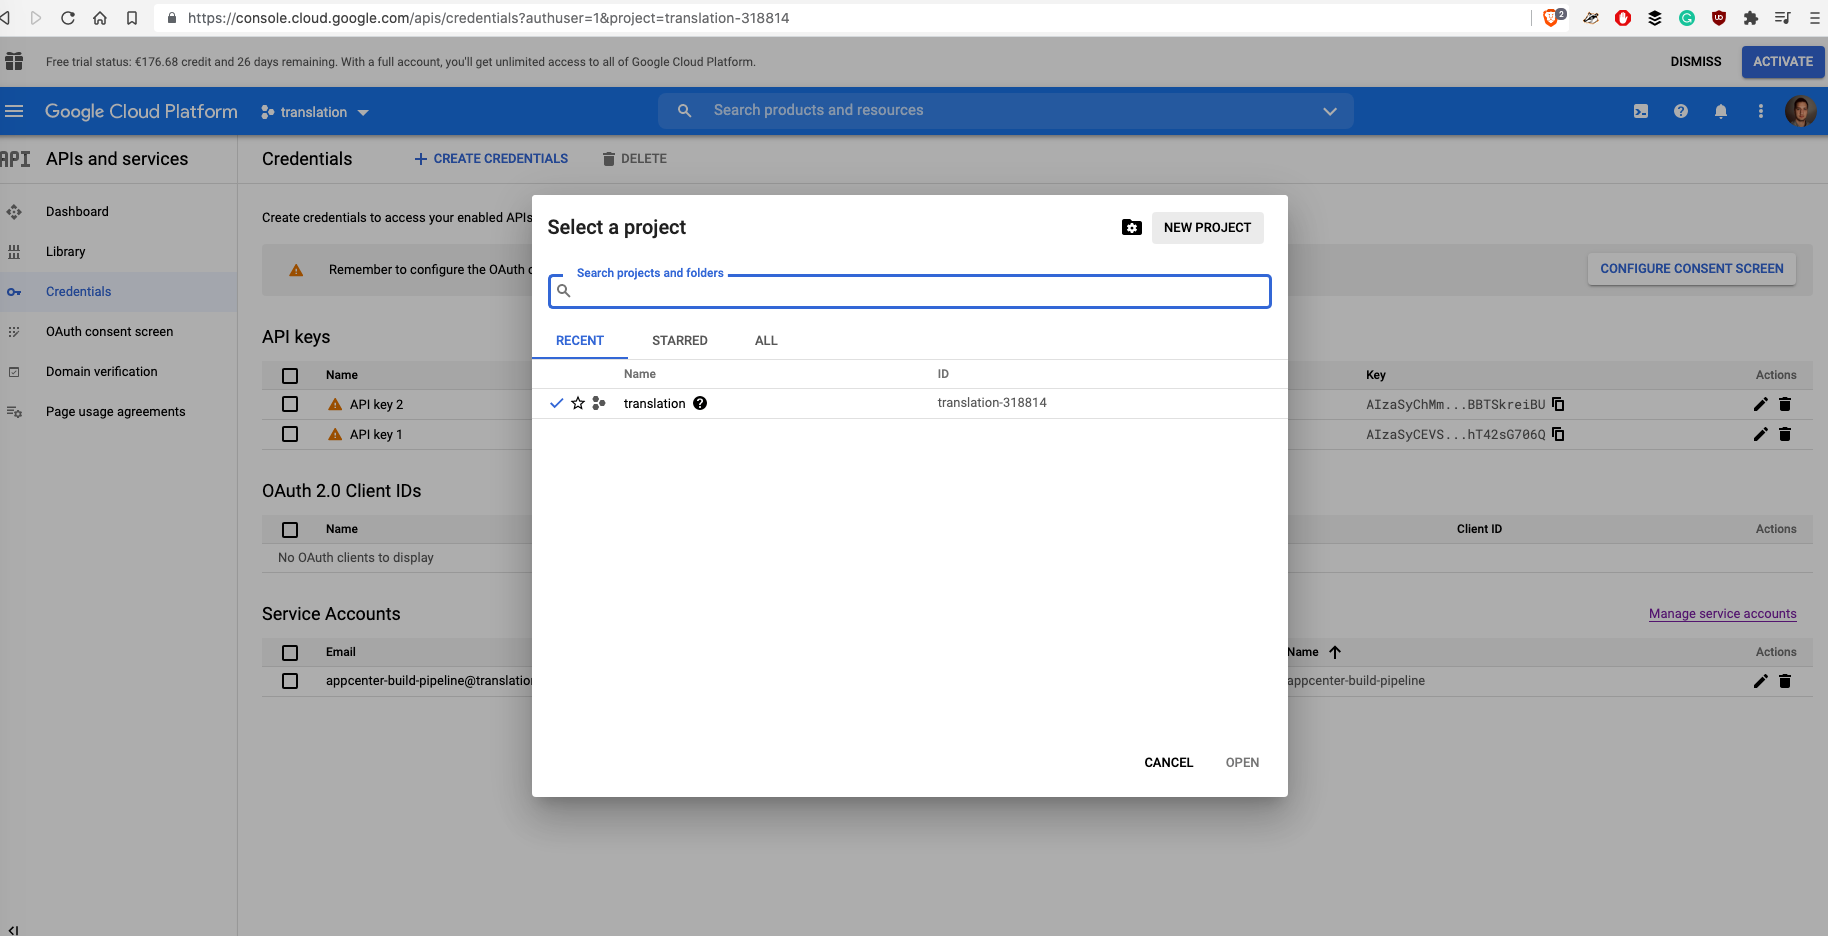The width and height of the screenshot is (1828, 936).
Task: Click the bookmark icon in address bar
Action: point(132,18)
